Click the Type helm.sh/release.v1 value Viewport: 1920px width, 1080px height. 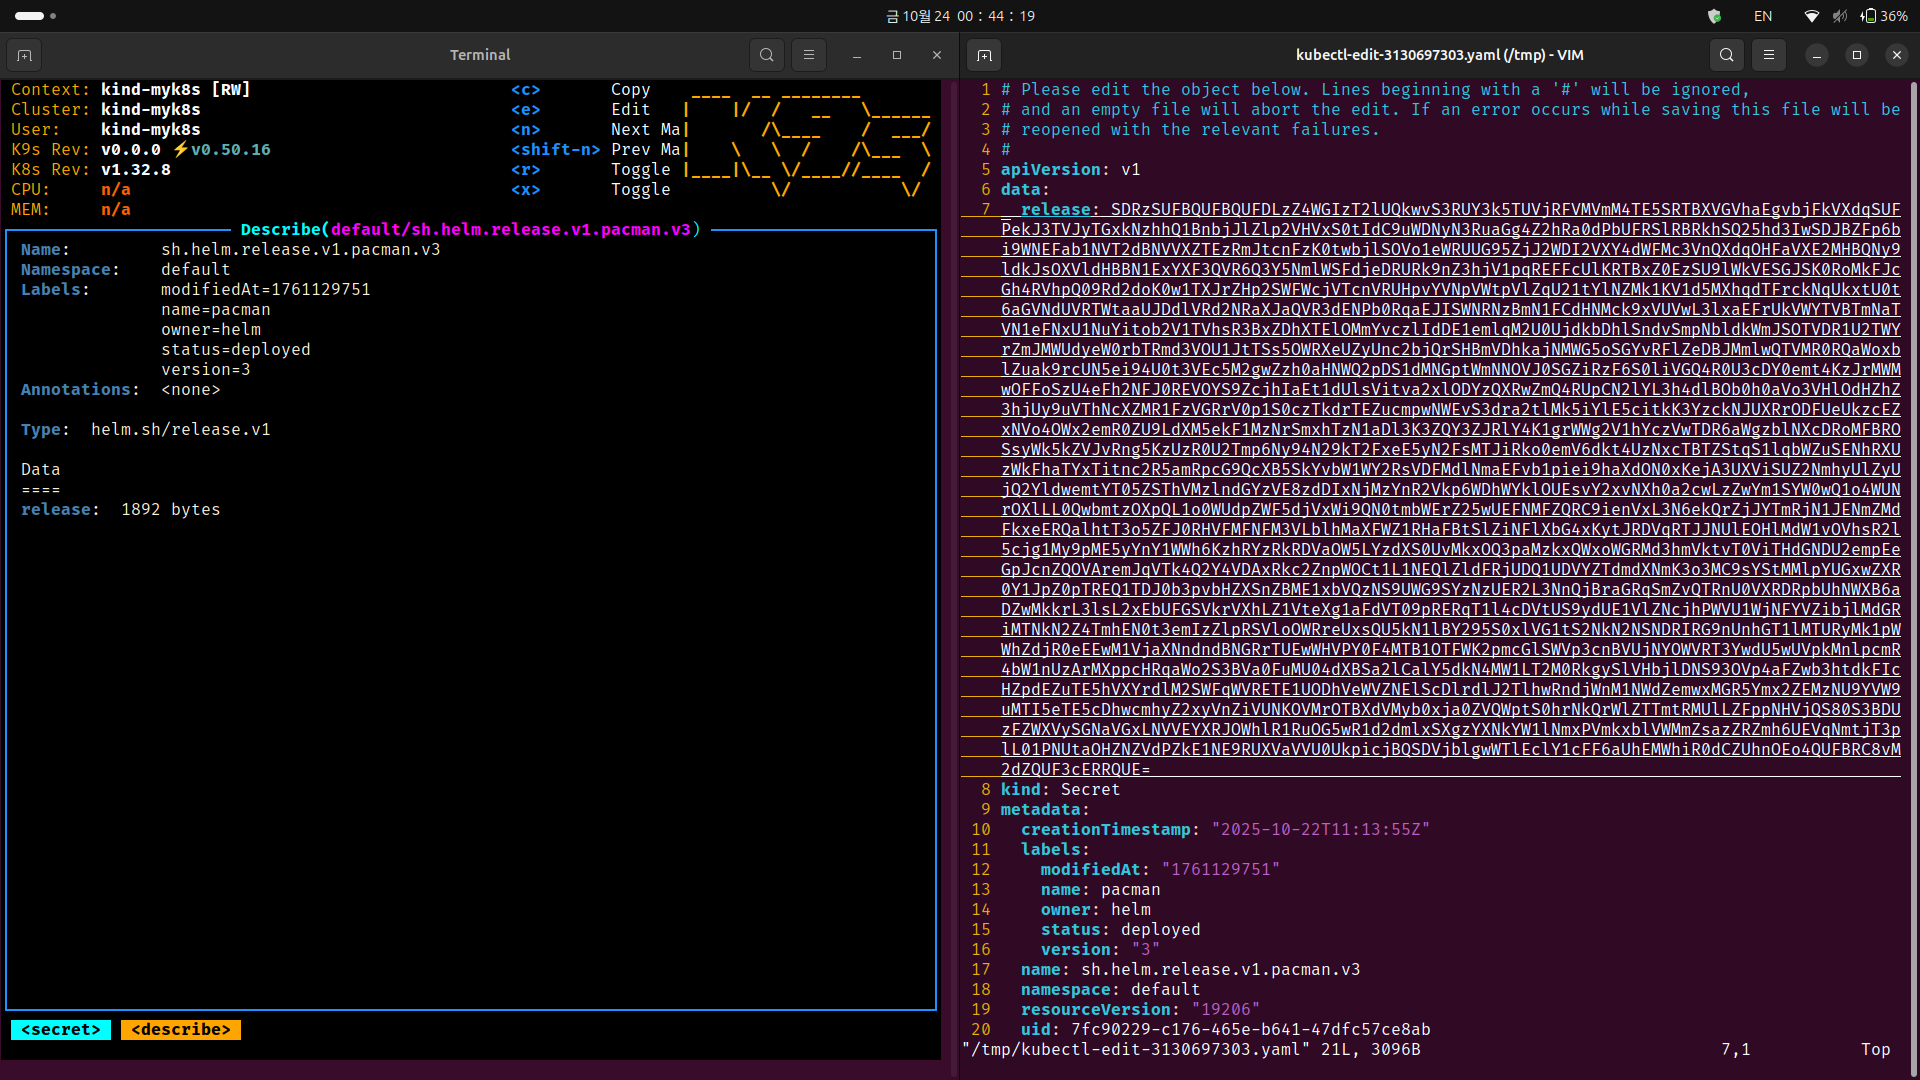[x=181, y=430]
